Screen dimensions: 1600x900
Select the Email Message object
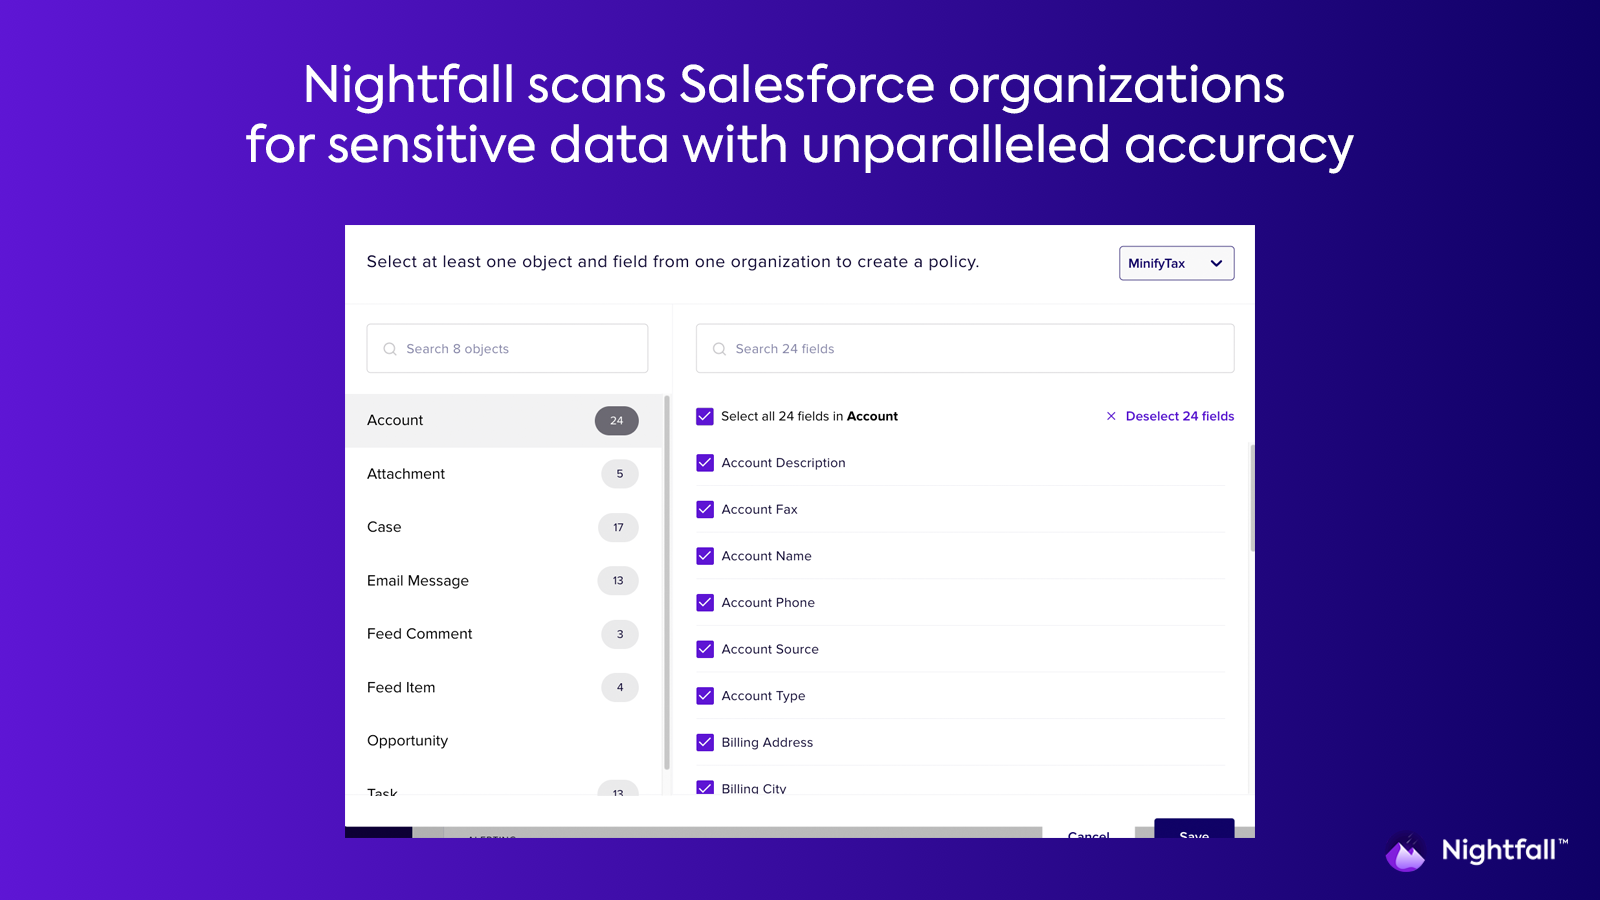tap(418, 581)
